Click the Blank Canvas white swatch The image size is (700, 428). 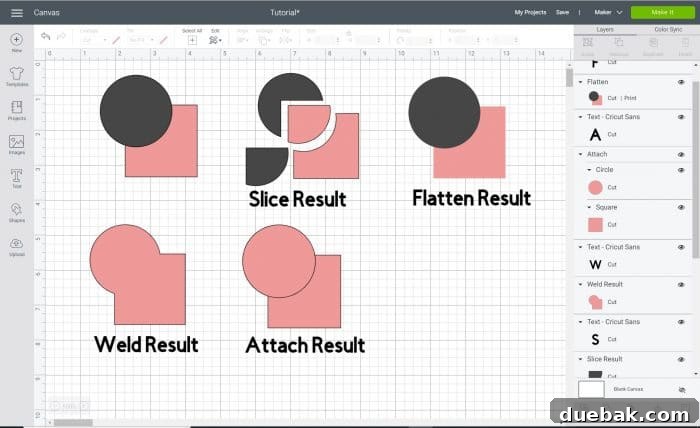(591, 389)
